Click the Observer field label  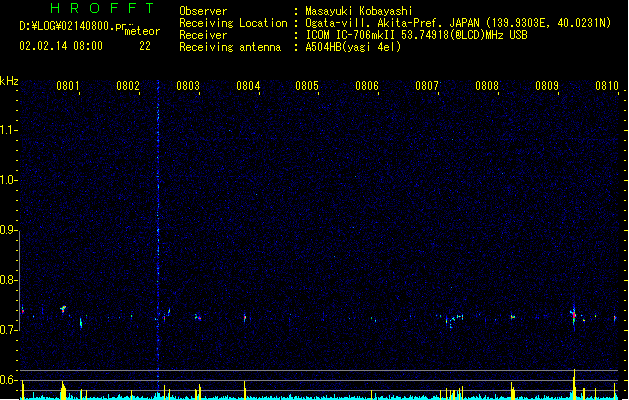tap(203, 11)
